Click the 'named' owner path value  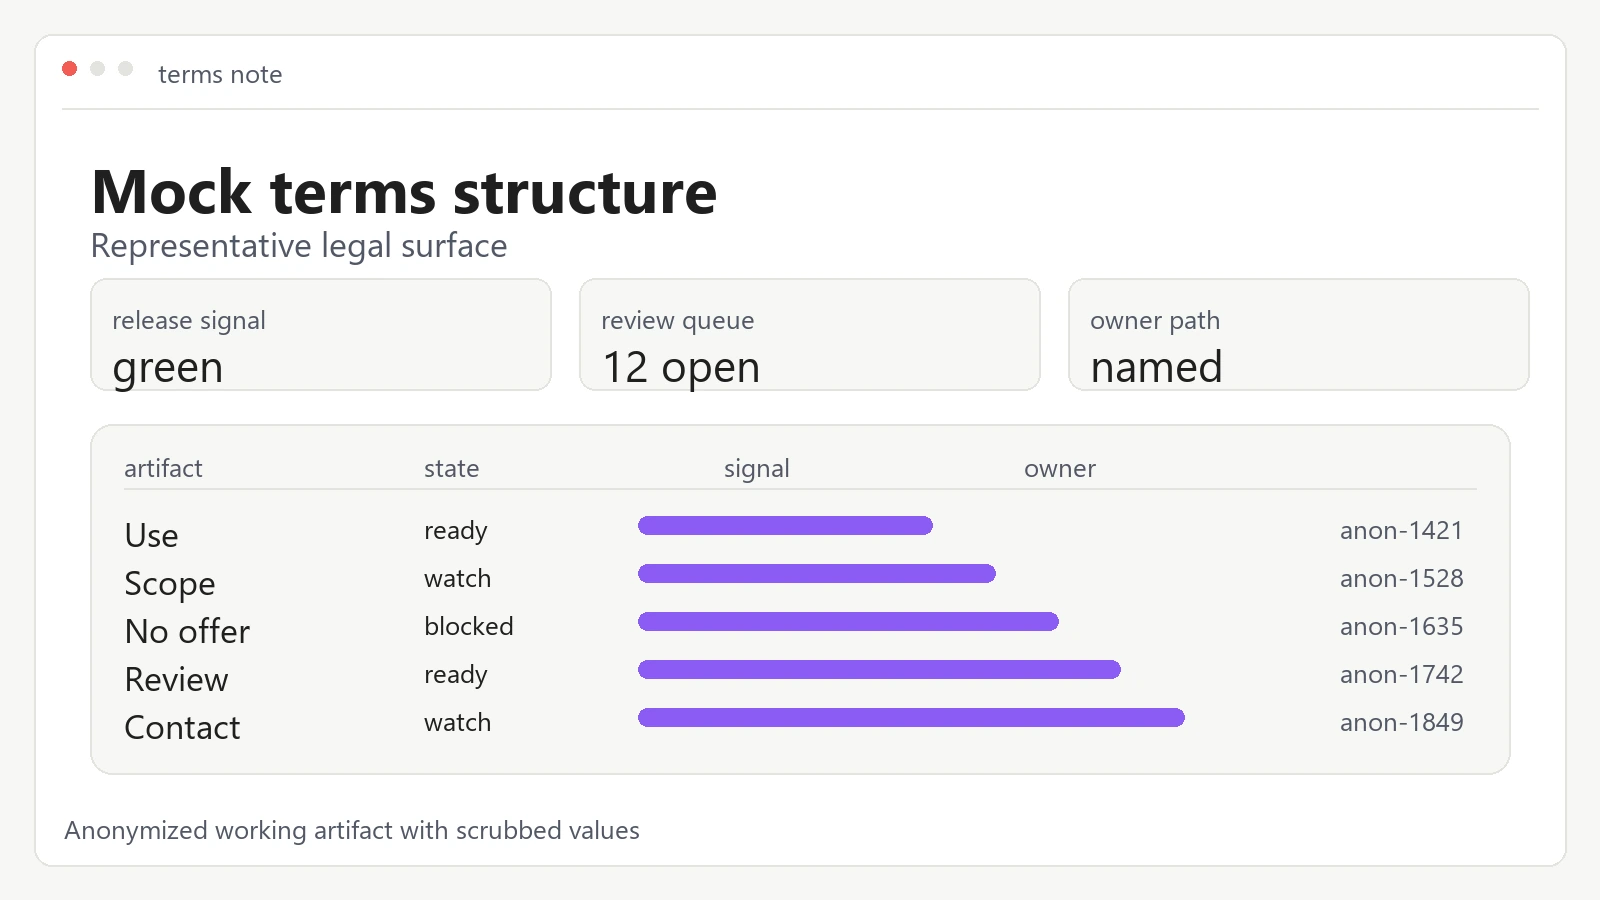tap(1156, 367)
